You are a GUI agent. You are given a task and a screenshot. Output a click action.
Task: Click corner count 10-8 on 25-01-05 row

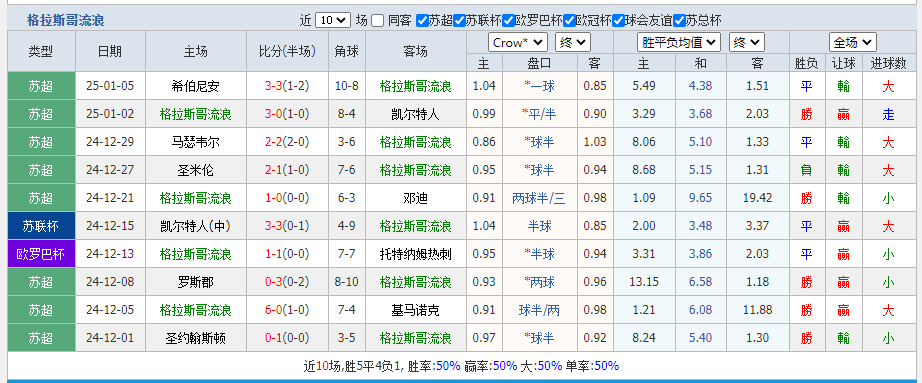tap(346, 86)
